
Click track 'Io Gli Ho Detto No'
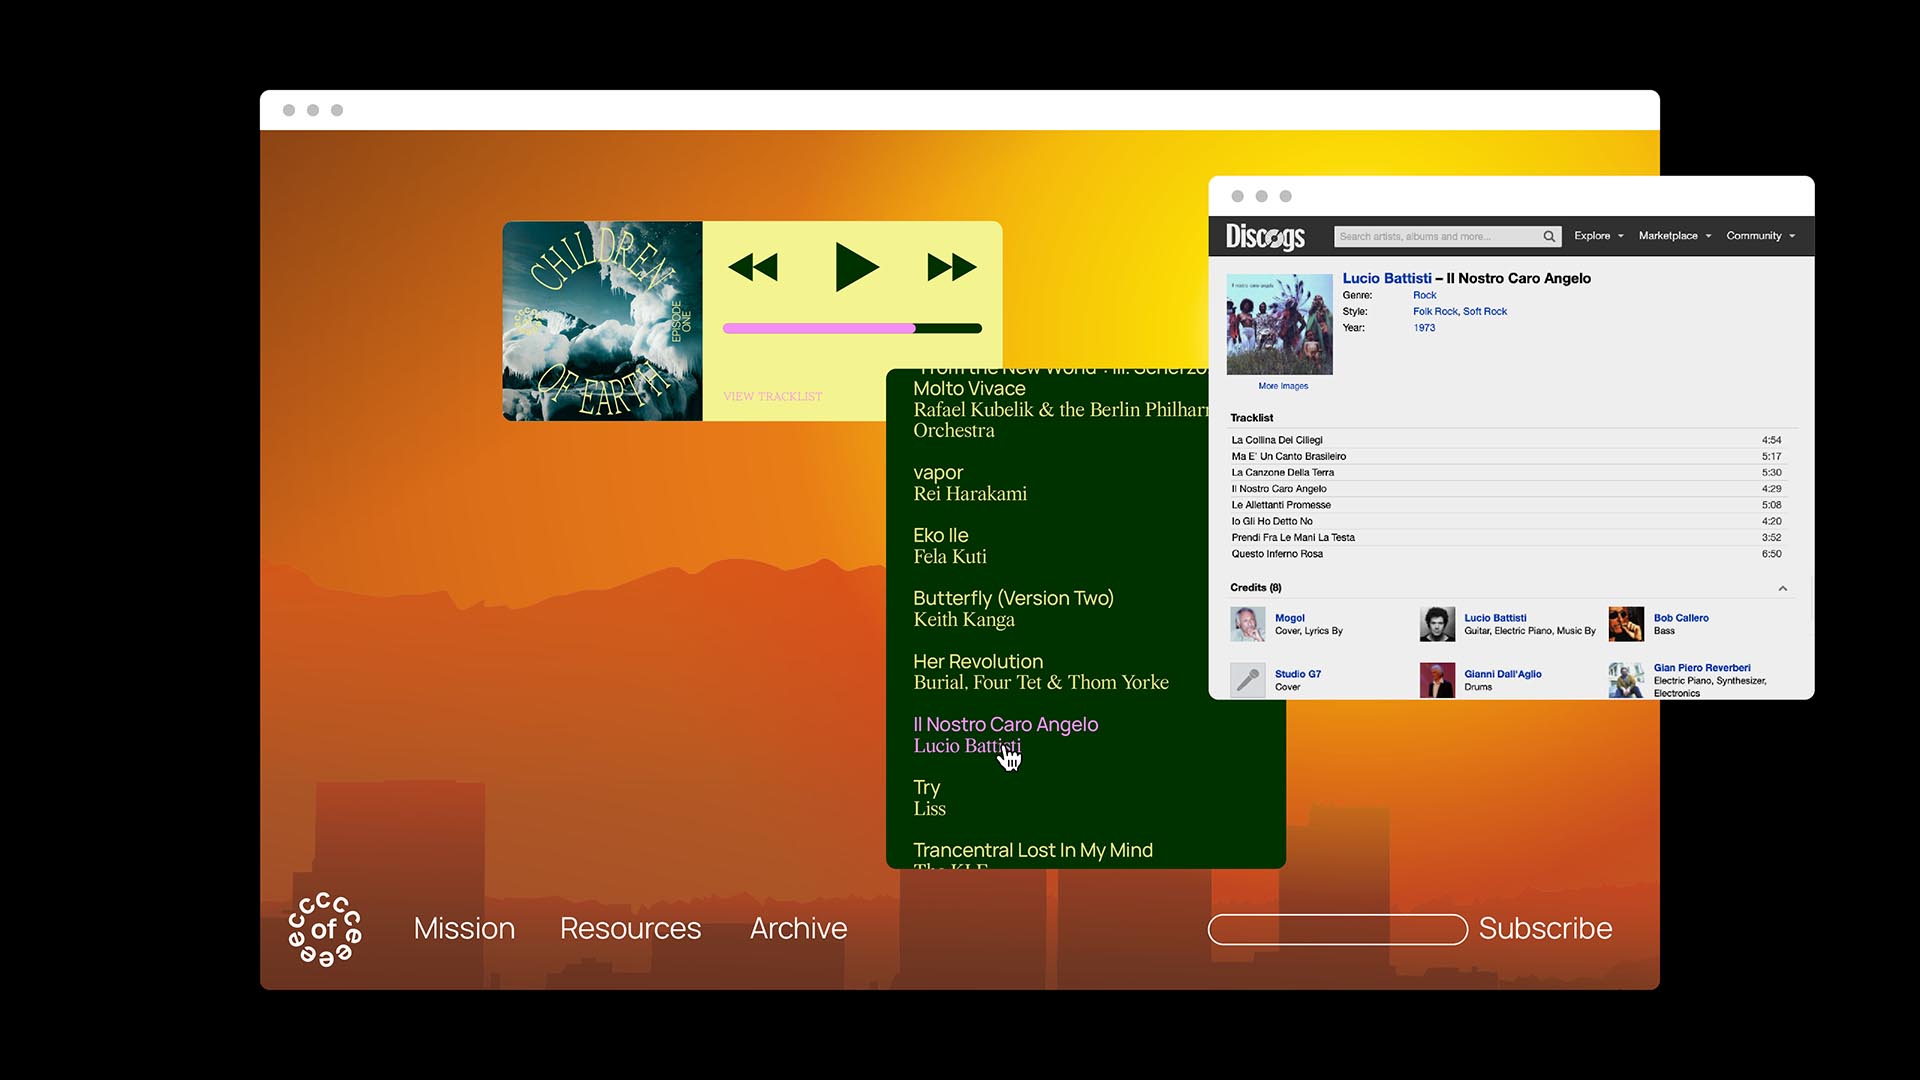pyautogui.click(x=1506, y=521)
